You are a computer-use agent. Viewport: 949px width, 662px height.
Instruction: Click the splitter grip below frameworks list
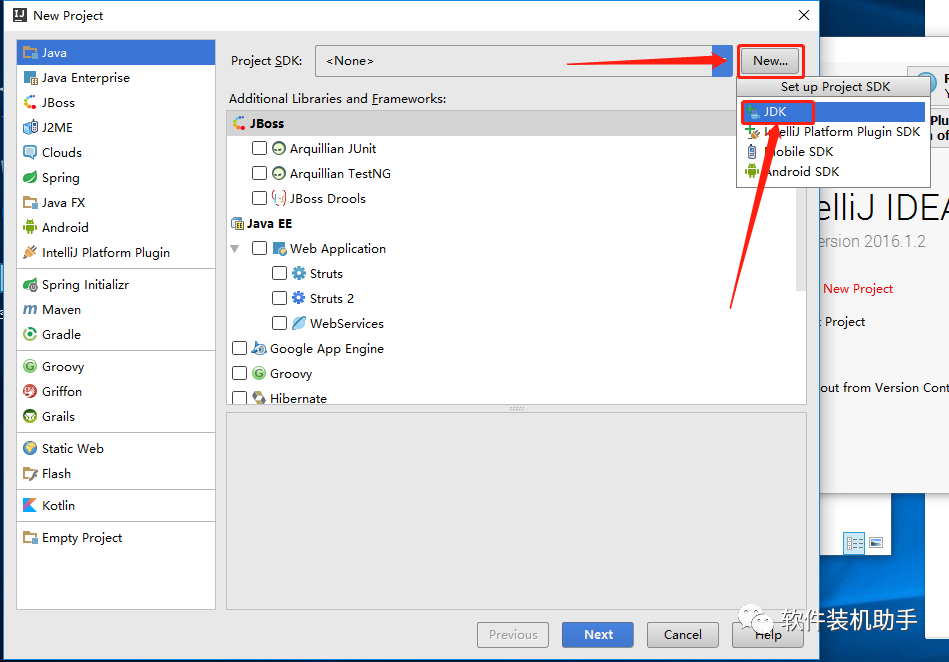(x=517, y=408)
